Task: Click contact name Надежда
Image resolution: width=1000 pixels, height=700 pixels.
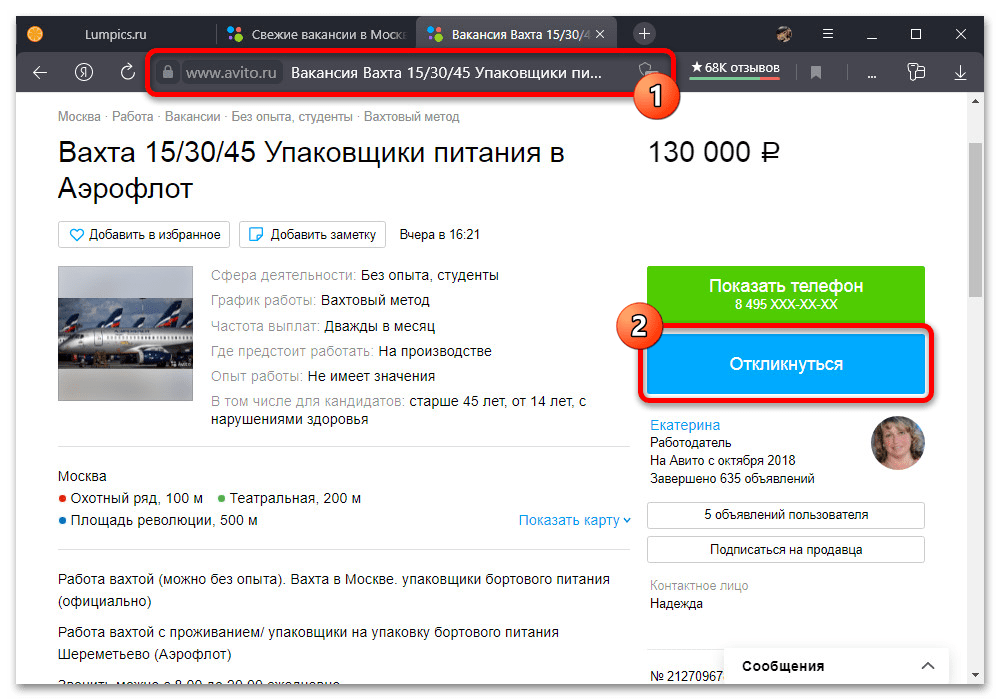Action: click(676, 604)
